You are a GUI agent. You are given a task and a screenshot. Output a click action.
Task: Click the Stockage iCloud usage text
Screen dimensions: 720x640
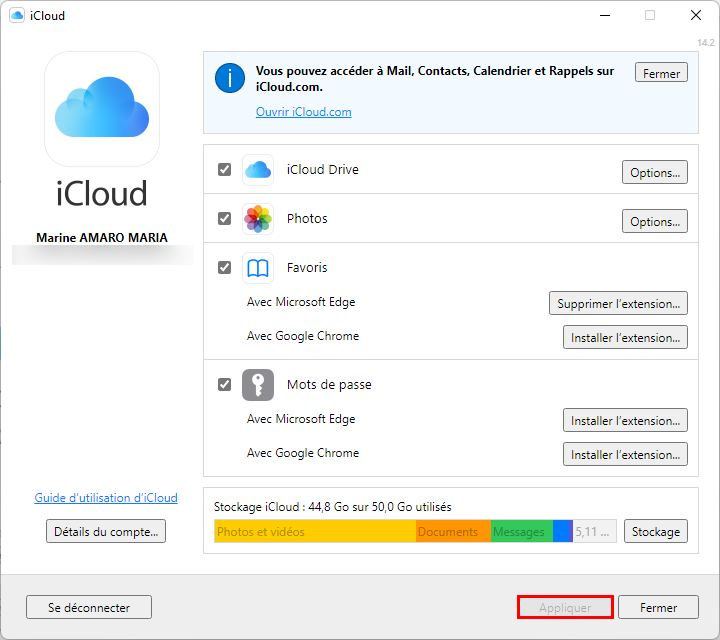click(332, 507)
